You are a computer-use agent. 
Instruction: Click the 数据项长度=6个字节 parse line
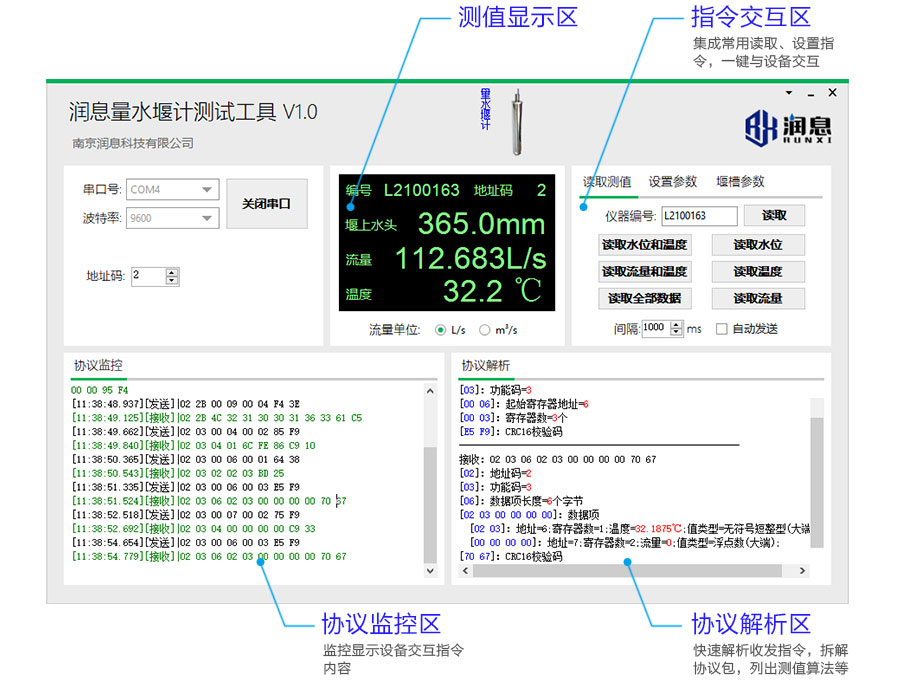pyautogui.click(x=522, y=501)
